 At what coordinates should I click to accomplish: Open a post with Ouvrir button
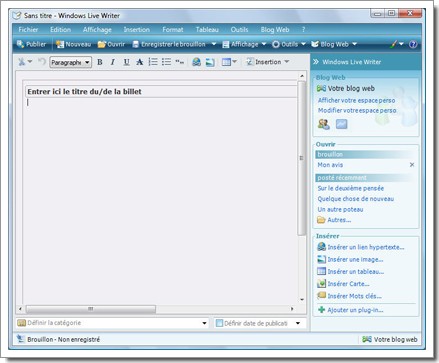(111, 44)
